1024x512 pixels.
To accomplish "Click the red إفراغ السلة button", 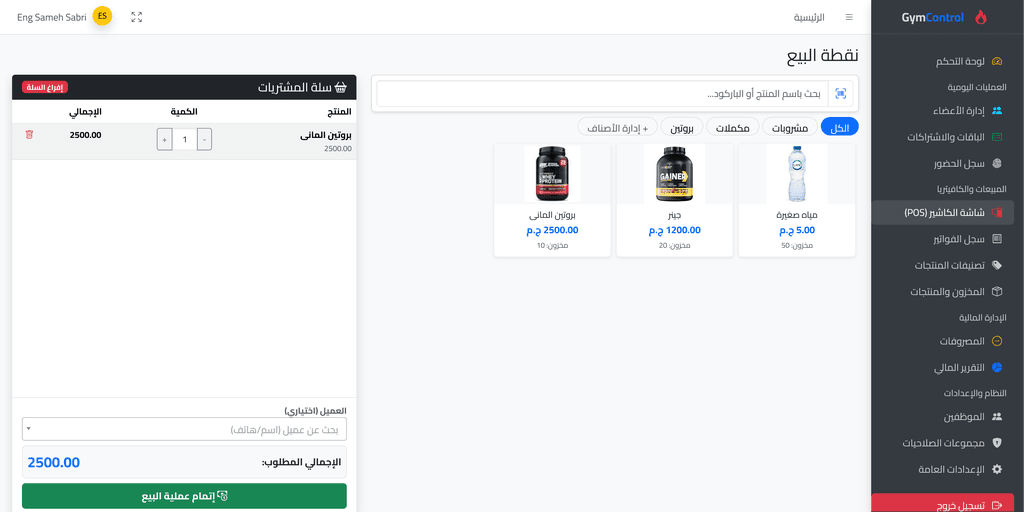I will click(45, 87).
